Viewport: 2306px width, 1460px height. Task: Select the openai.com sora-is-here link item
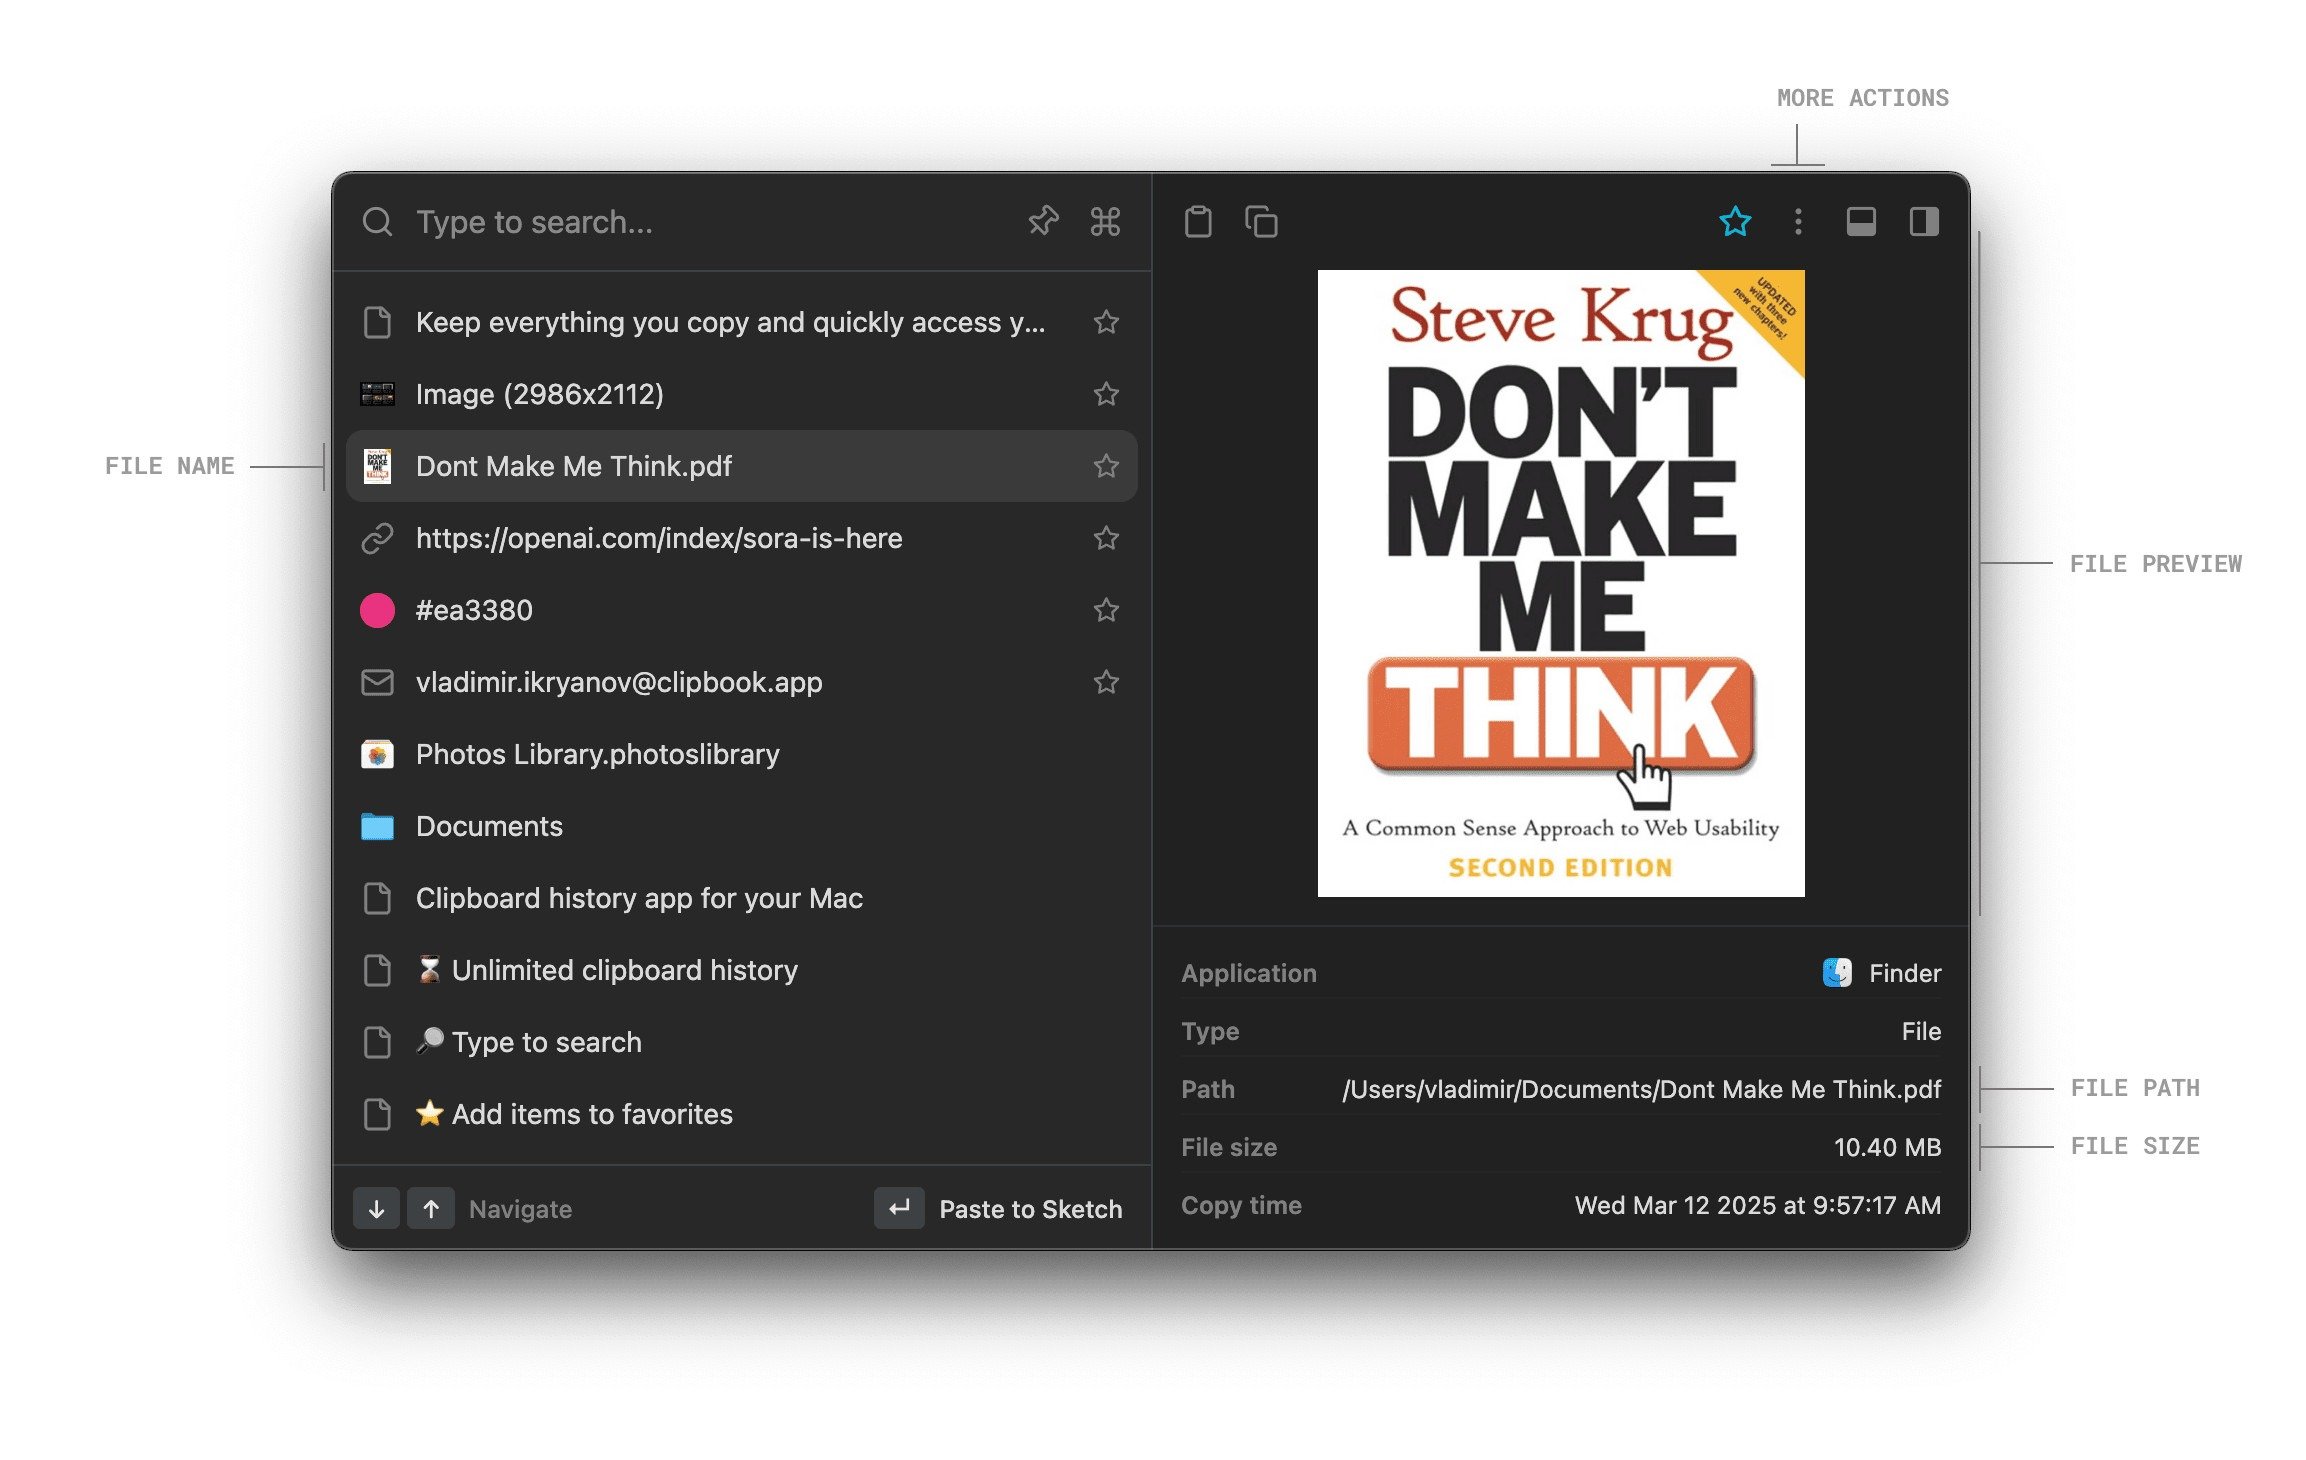tap(741, 538)
